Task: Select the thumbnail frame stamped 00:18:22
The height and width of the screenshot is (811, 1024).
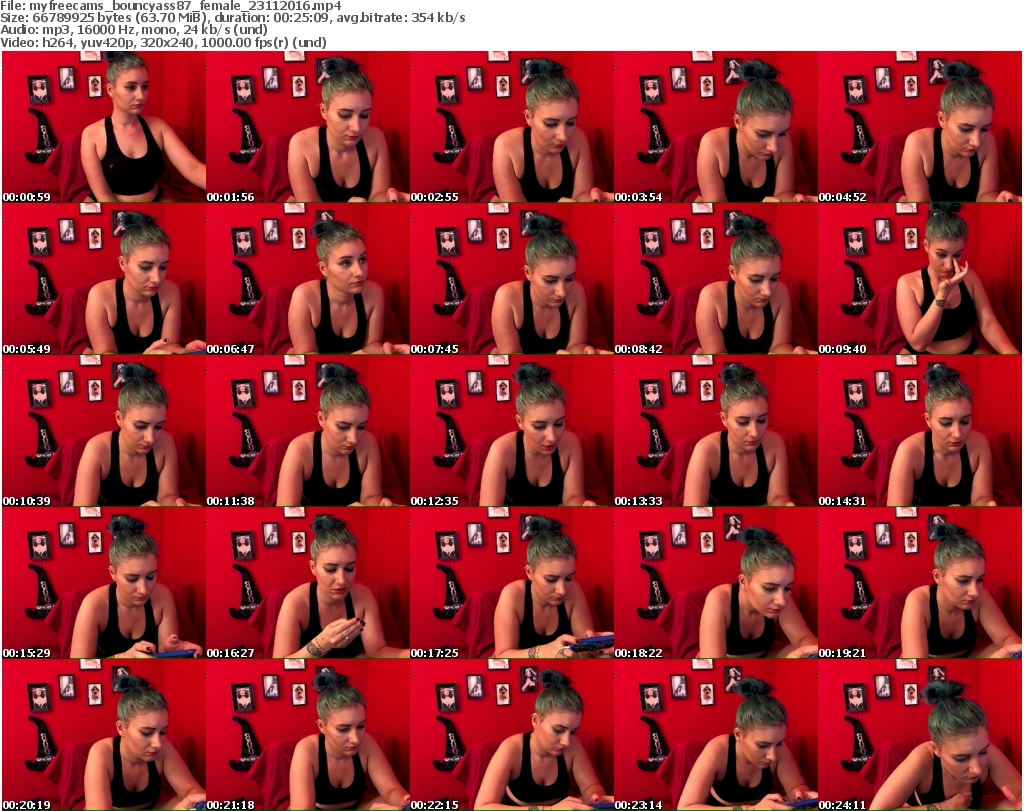Action: point(715,582)
